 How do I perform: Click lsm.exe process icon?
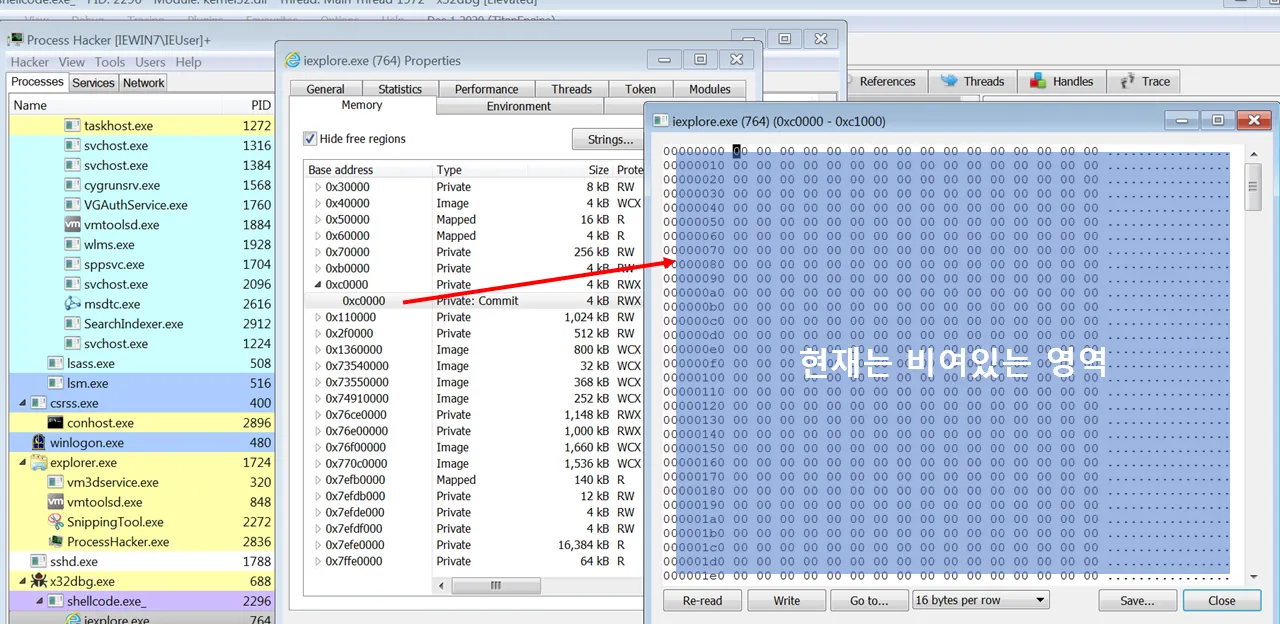(x=55, y=383)
